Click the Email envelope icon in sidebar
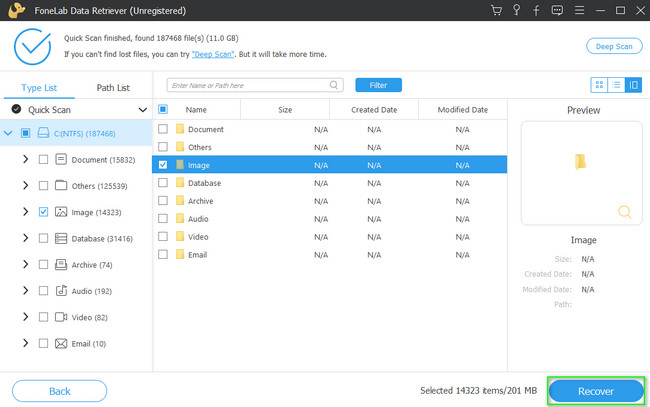The image size is (650, 407). [61, 344]
